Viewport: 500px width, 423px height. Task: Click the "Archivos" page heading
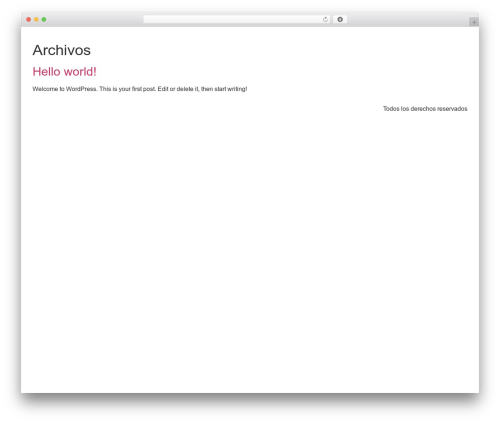coord(61,50)
